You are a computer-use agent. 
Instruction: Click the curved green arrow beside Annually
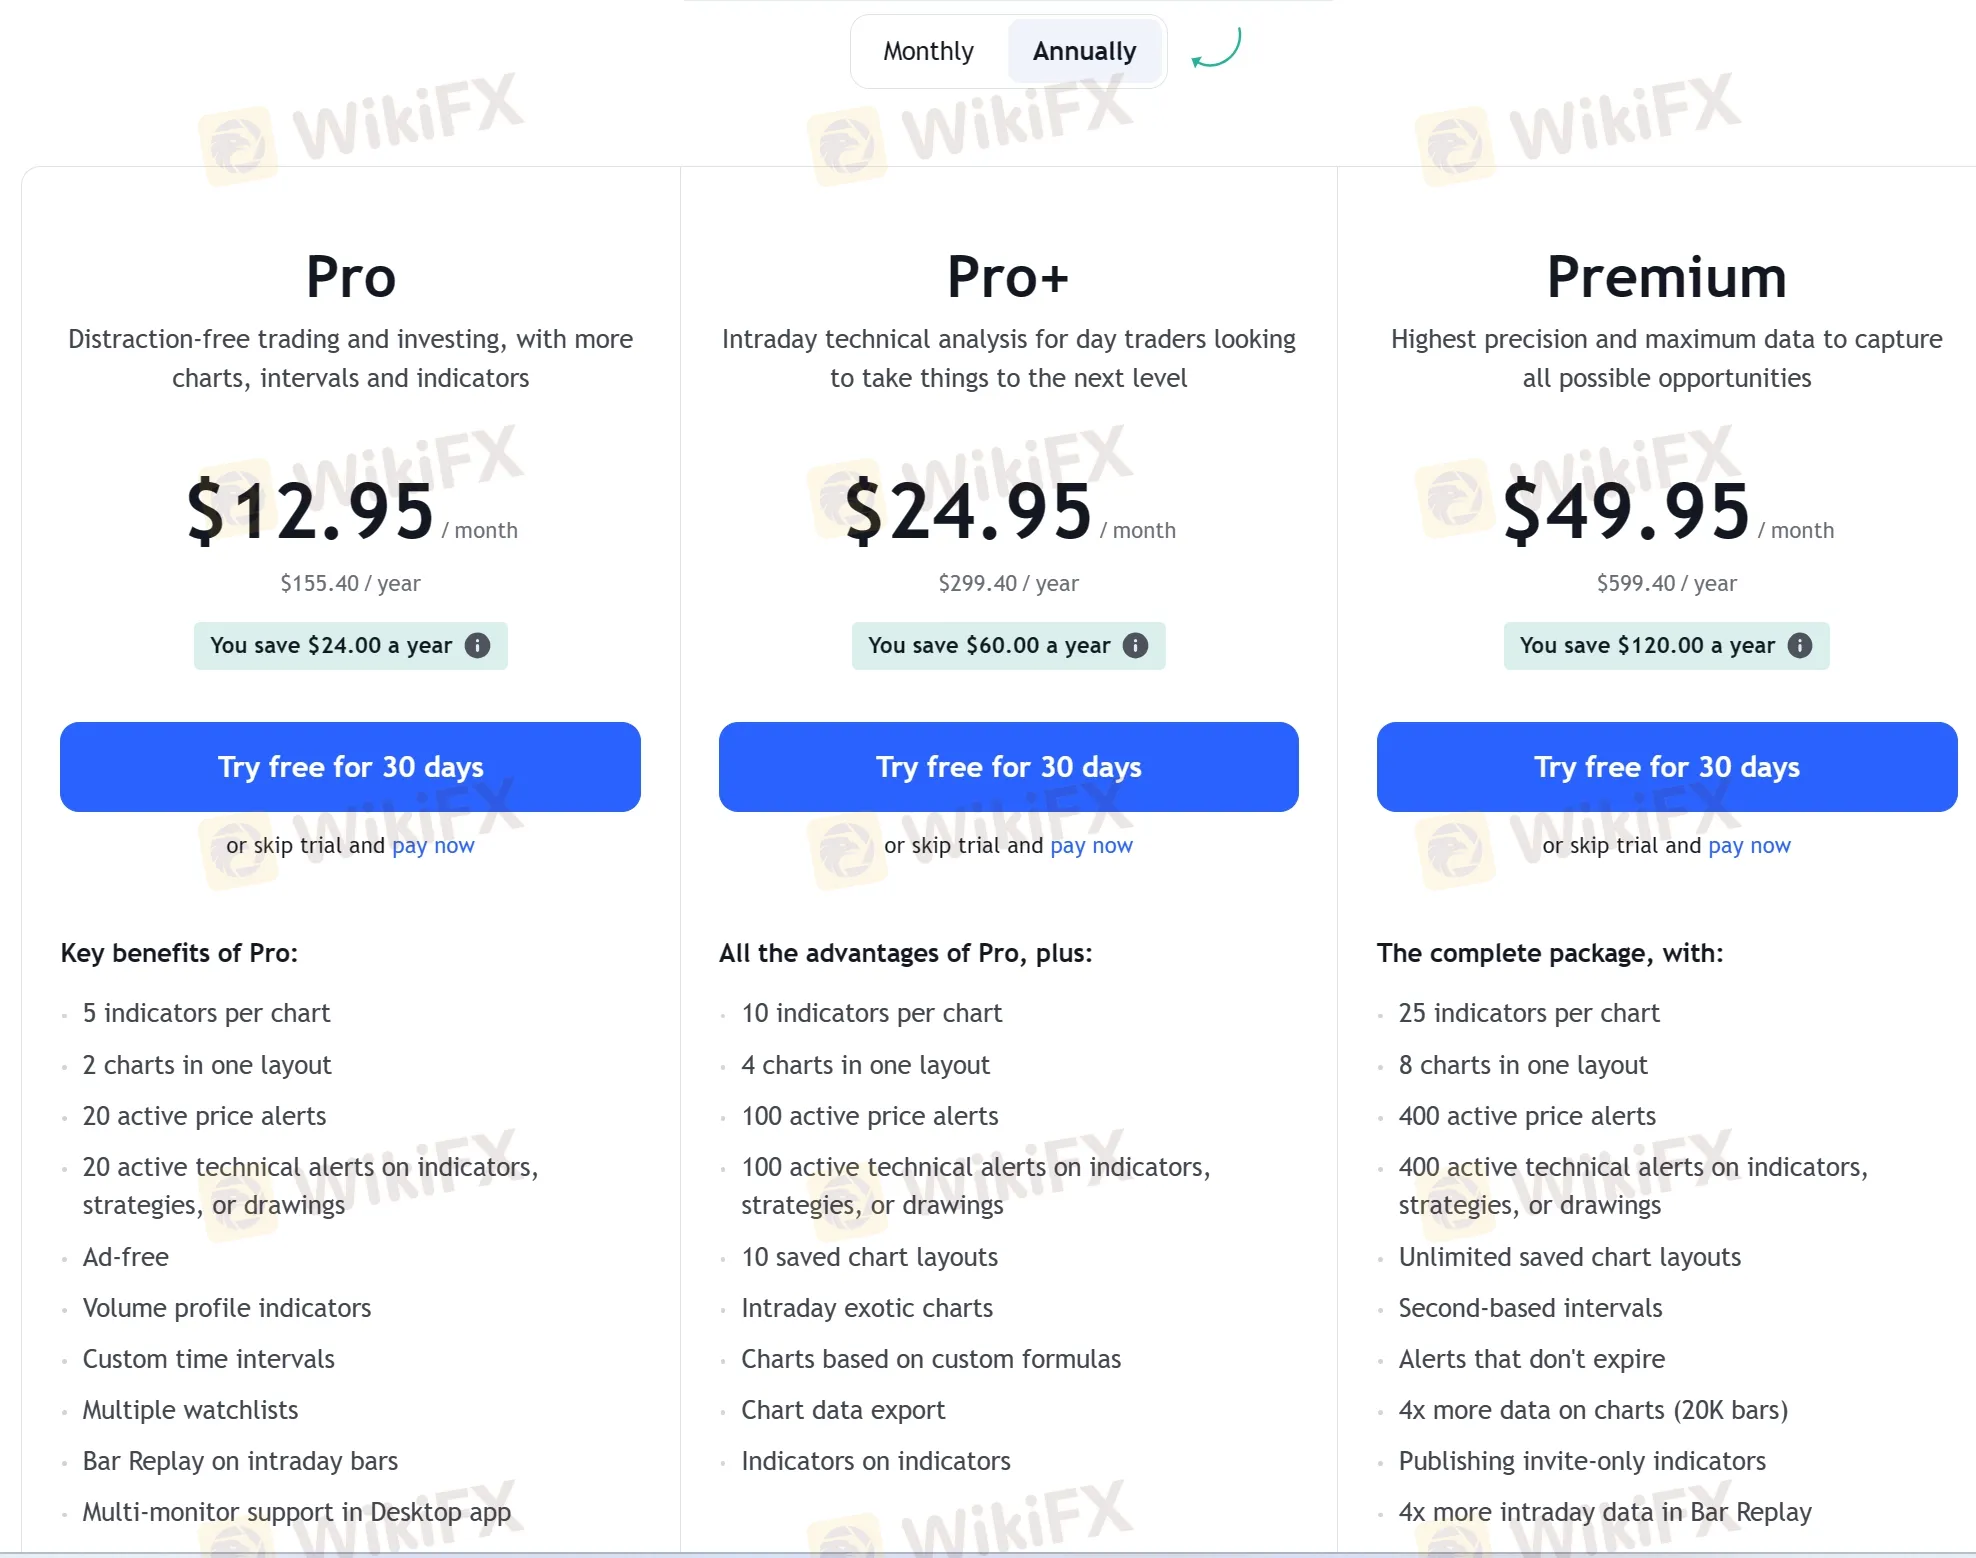coord(1217,49)
